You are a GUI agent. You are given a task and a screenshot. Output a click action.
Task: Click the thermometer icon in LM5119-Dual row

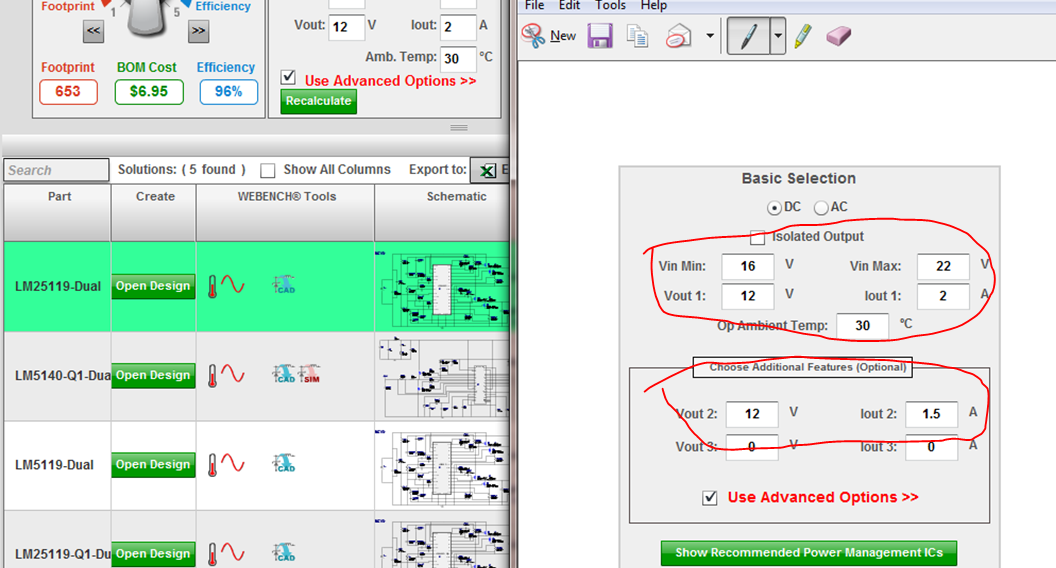pos(213,465)
